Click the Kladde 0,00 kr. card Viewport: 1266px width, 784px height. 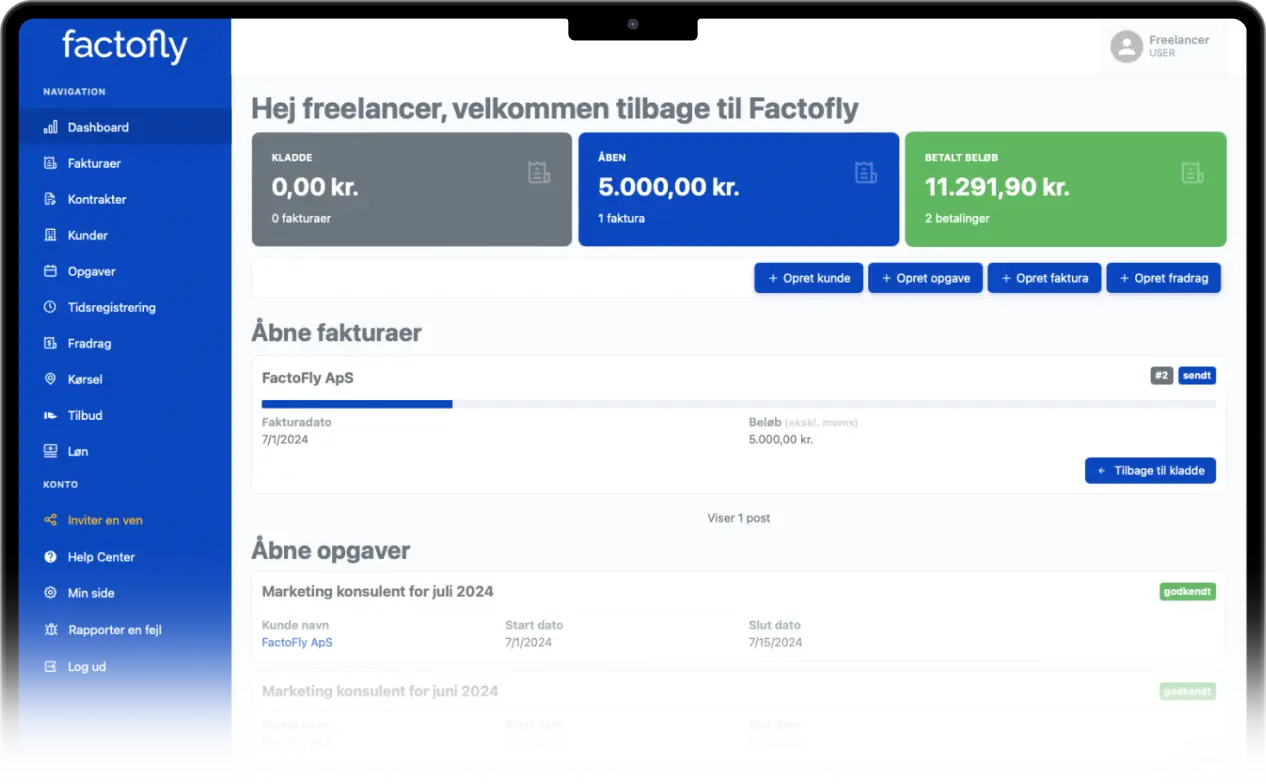411,189
